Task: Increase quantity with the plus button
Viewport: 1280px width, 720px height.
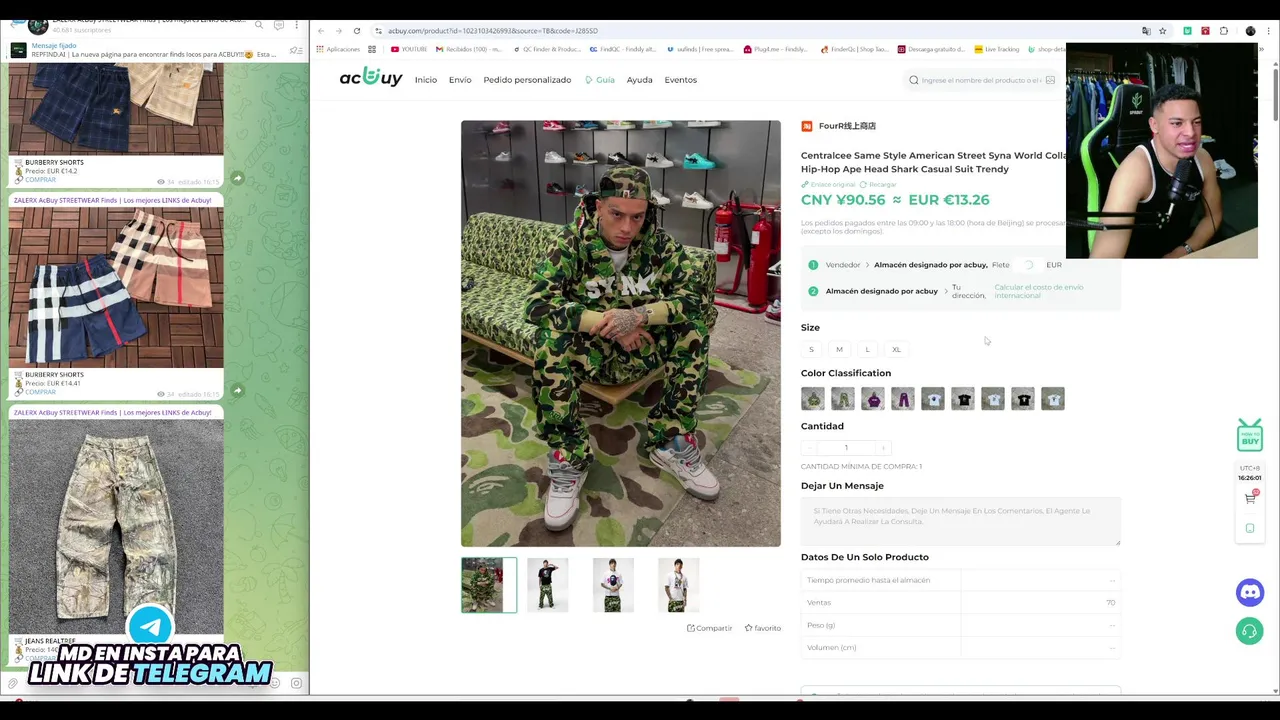Action: click(883, 448)
